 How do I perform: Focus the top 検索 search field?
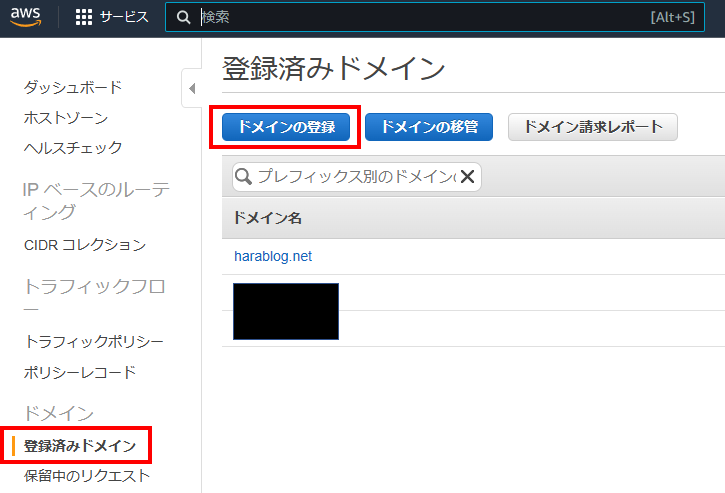pos(435,17)
